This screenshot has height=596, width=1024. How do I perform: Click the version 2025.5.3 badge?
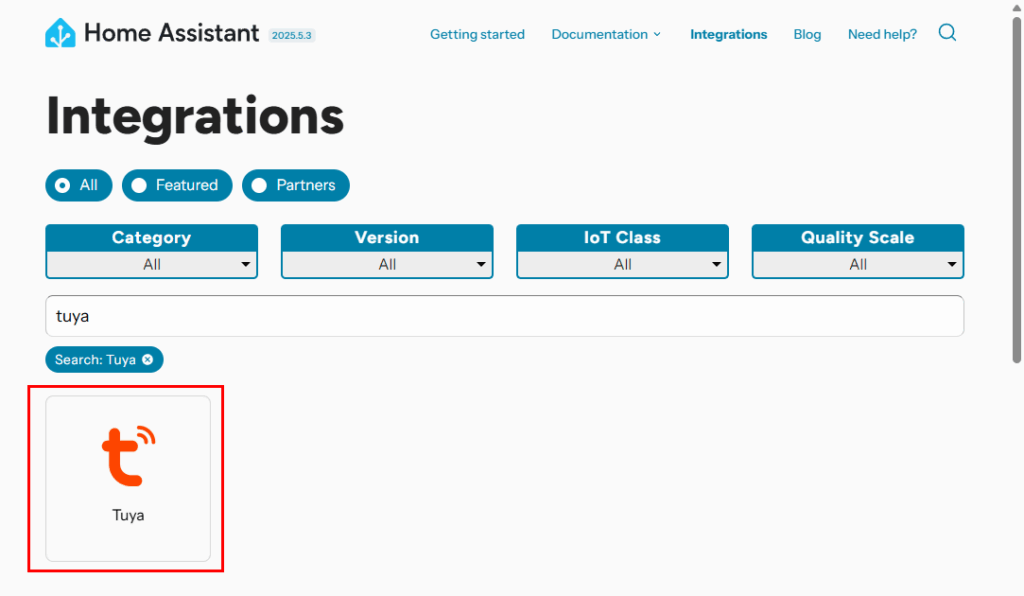[x=292, y=35]
